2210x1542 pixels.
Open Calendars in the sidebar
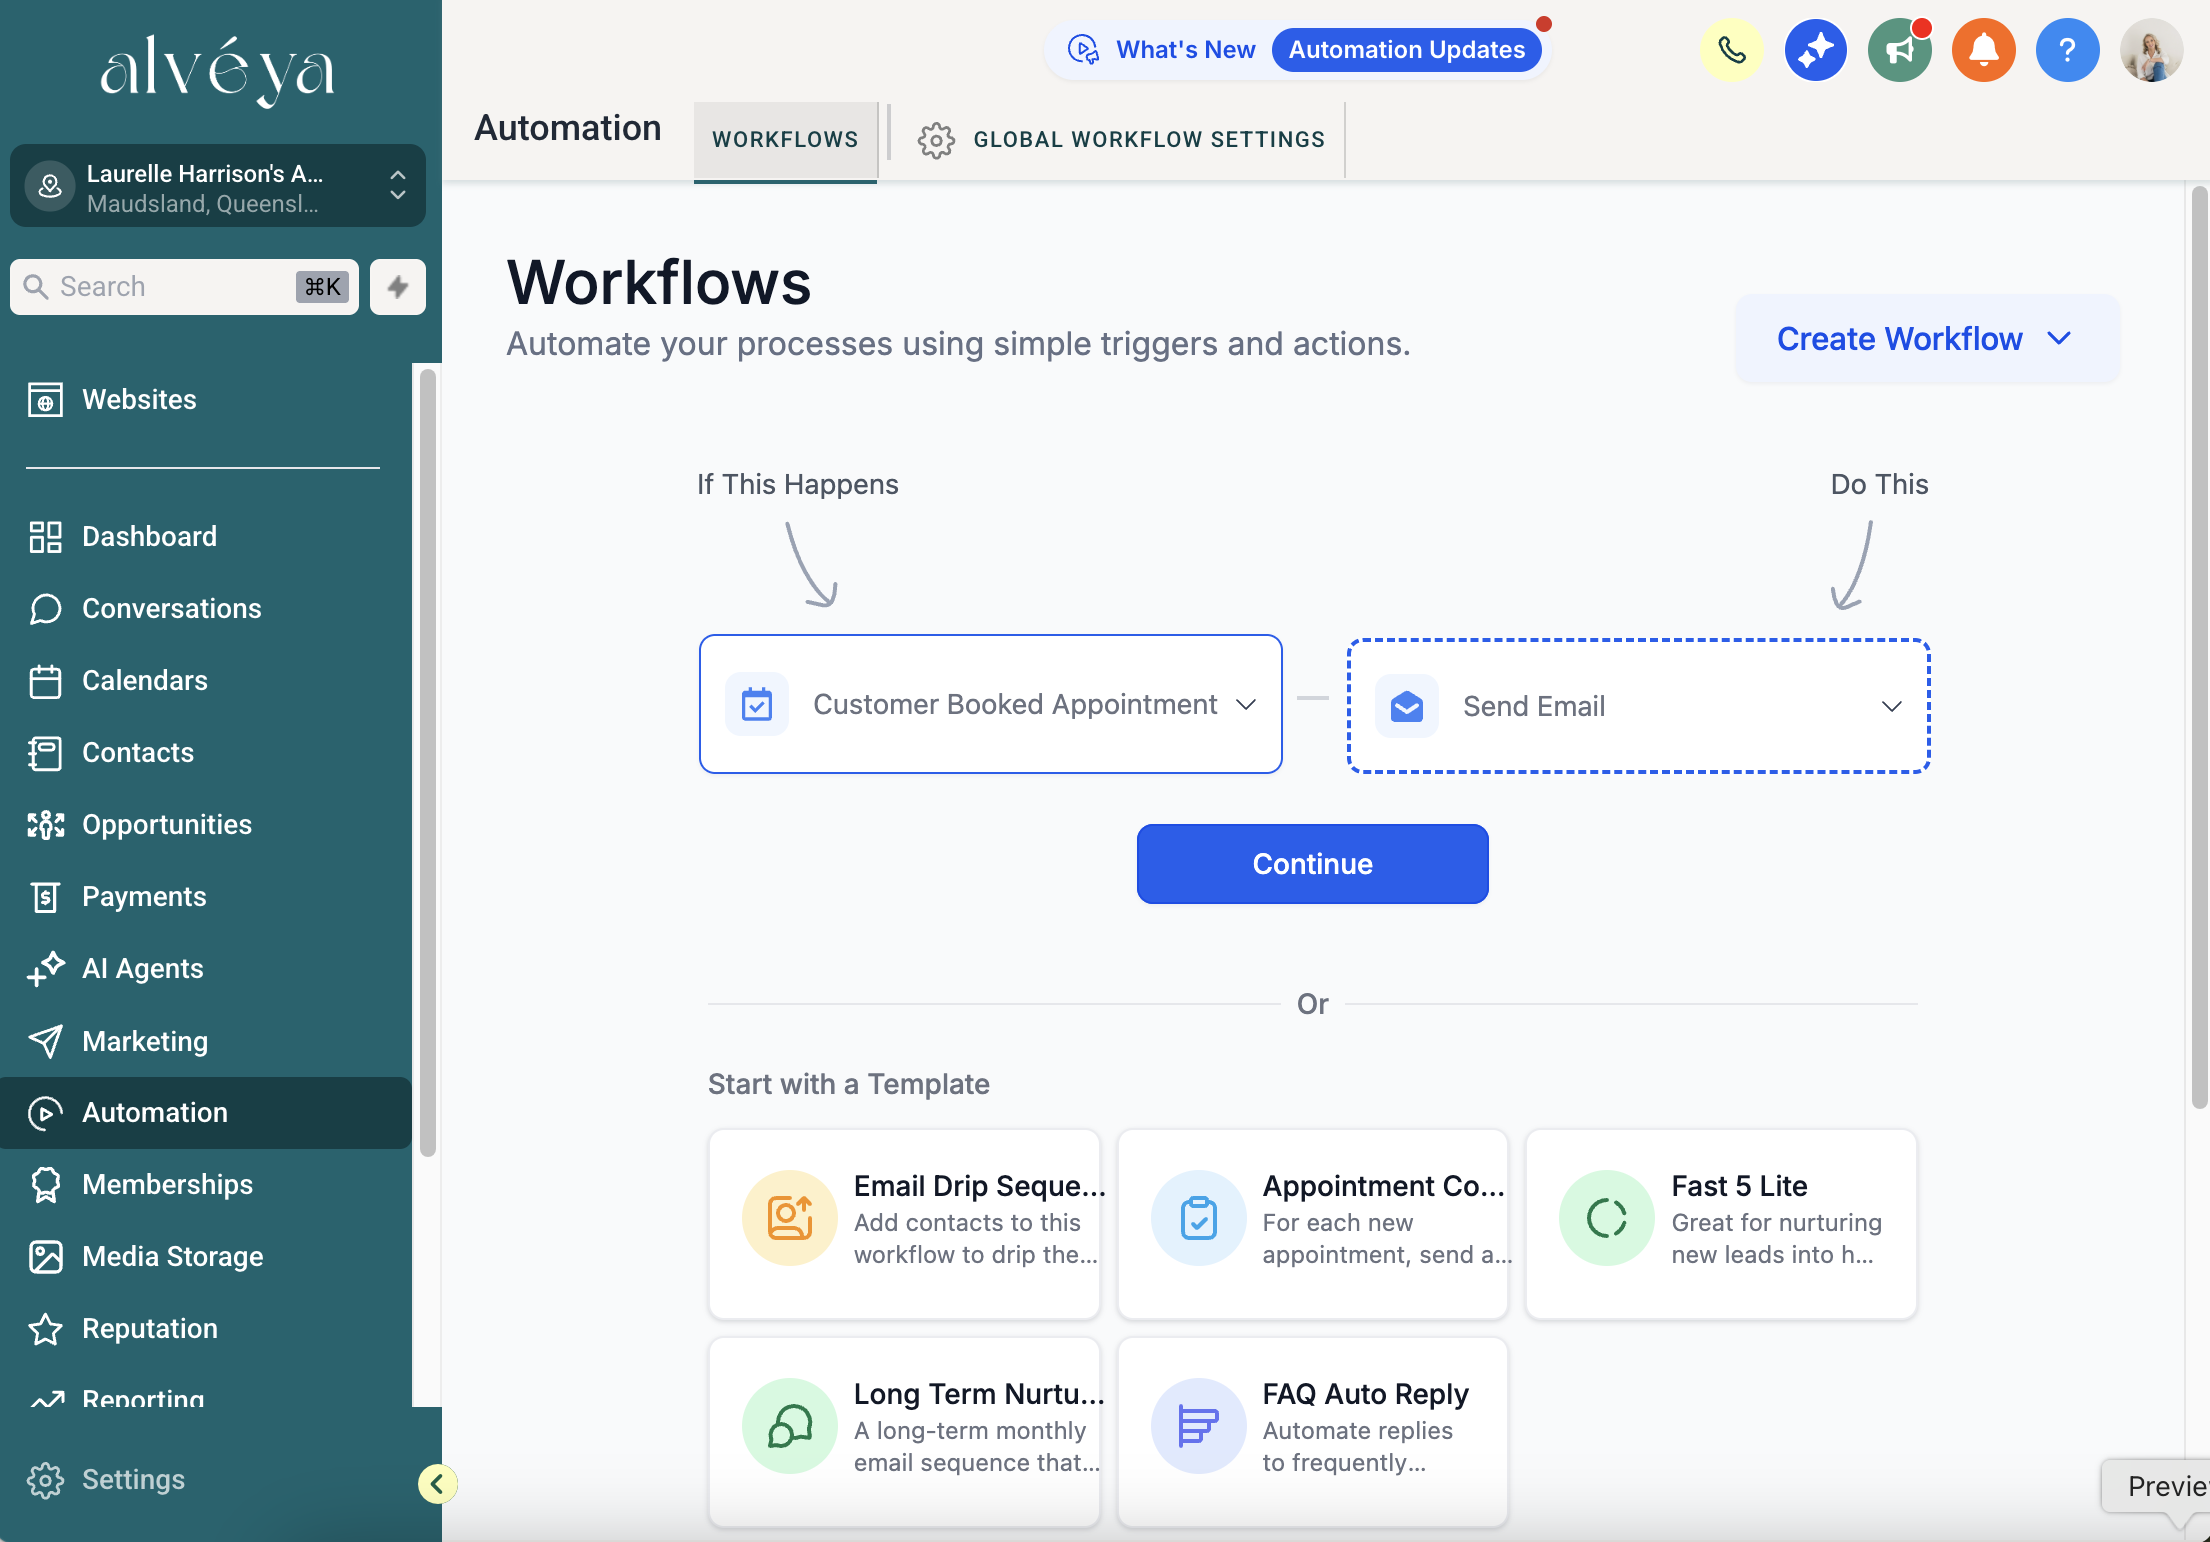pos(206,681)
